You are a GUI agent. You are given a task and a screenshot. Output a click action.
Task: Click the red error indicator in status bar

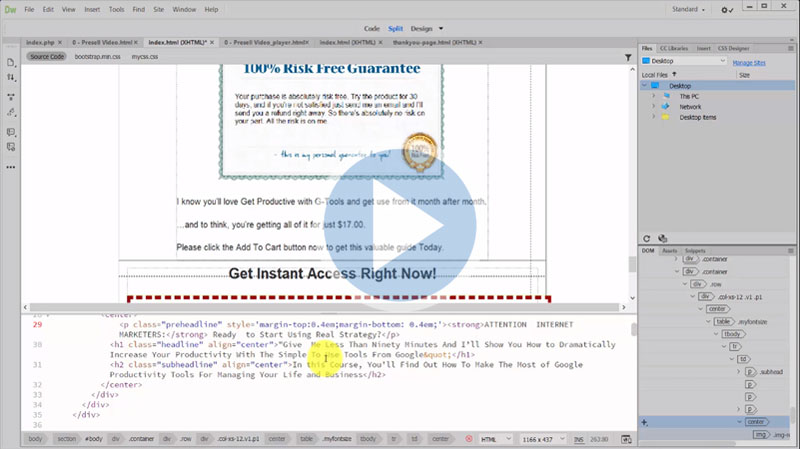pos(468,439)
